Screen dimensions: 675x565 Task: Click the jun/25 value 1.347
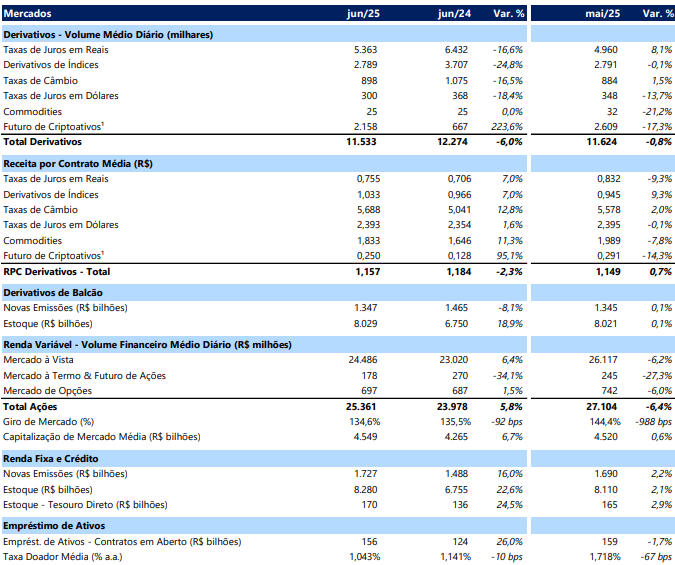(x=365, y=308)
